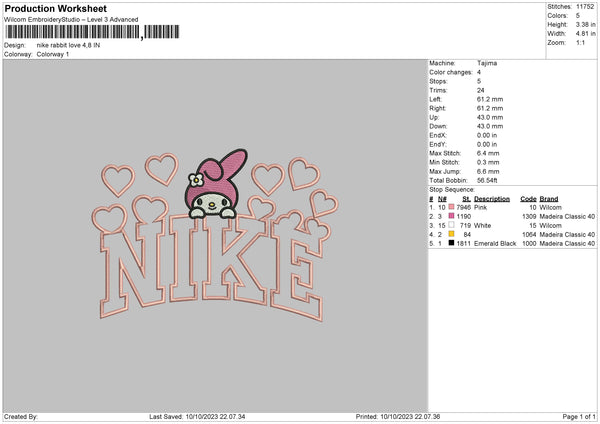The image size is (600, 424).
Task: Click the 'Colorway 1' value
Action: [53, 54]
